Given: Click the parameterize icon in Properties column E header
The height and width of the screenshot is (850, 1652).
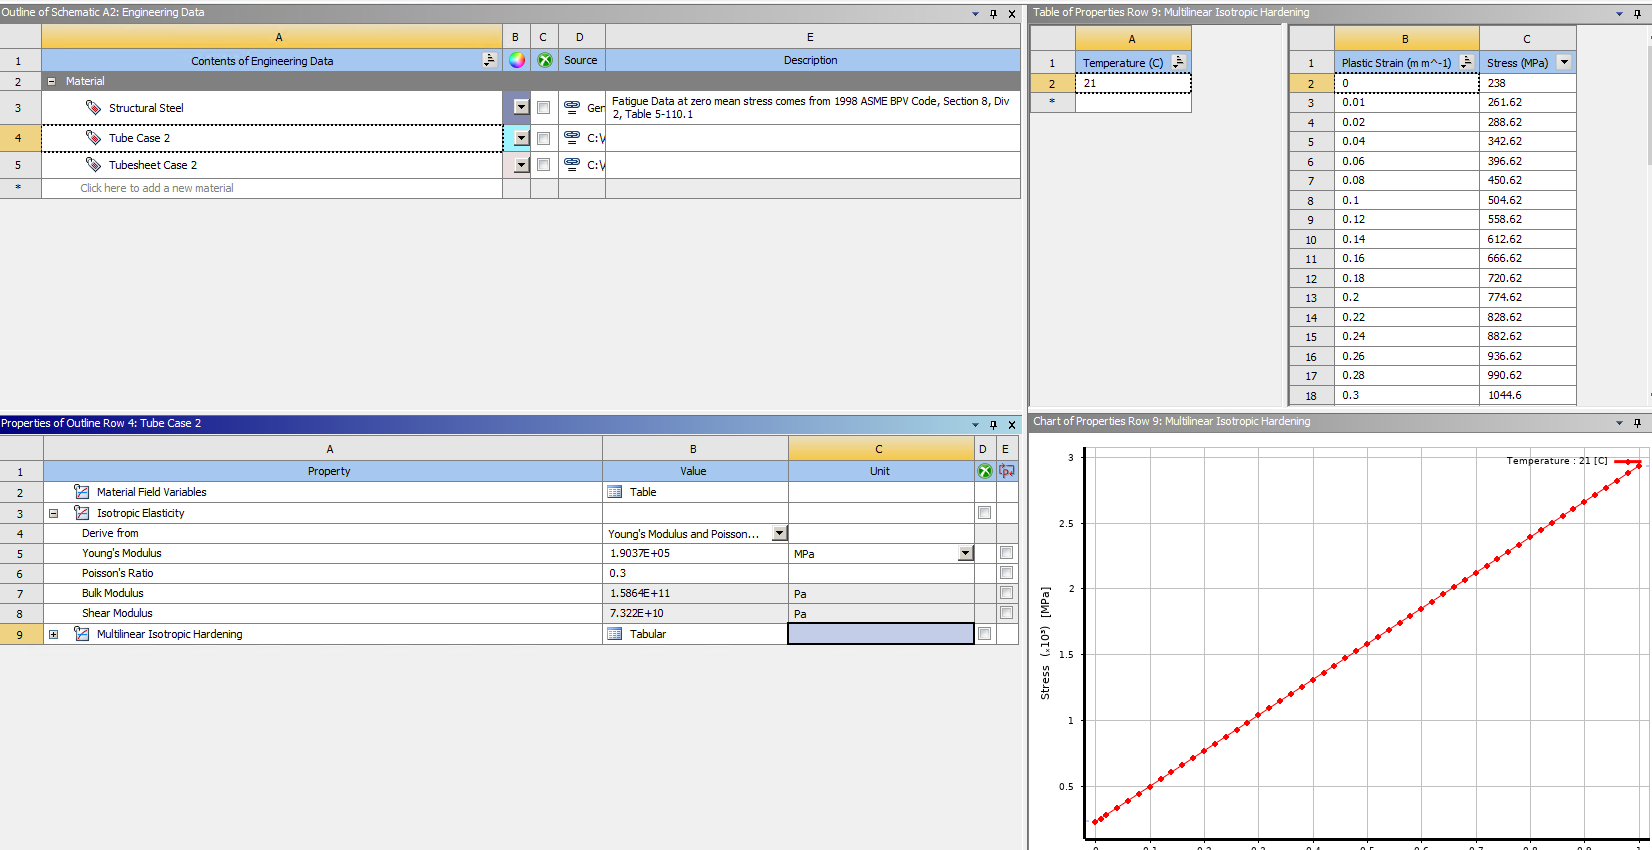Looking at the screenshot, I should [x=1006, y=471].
